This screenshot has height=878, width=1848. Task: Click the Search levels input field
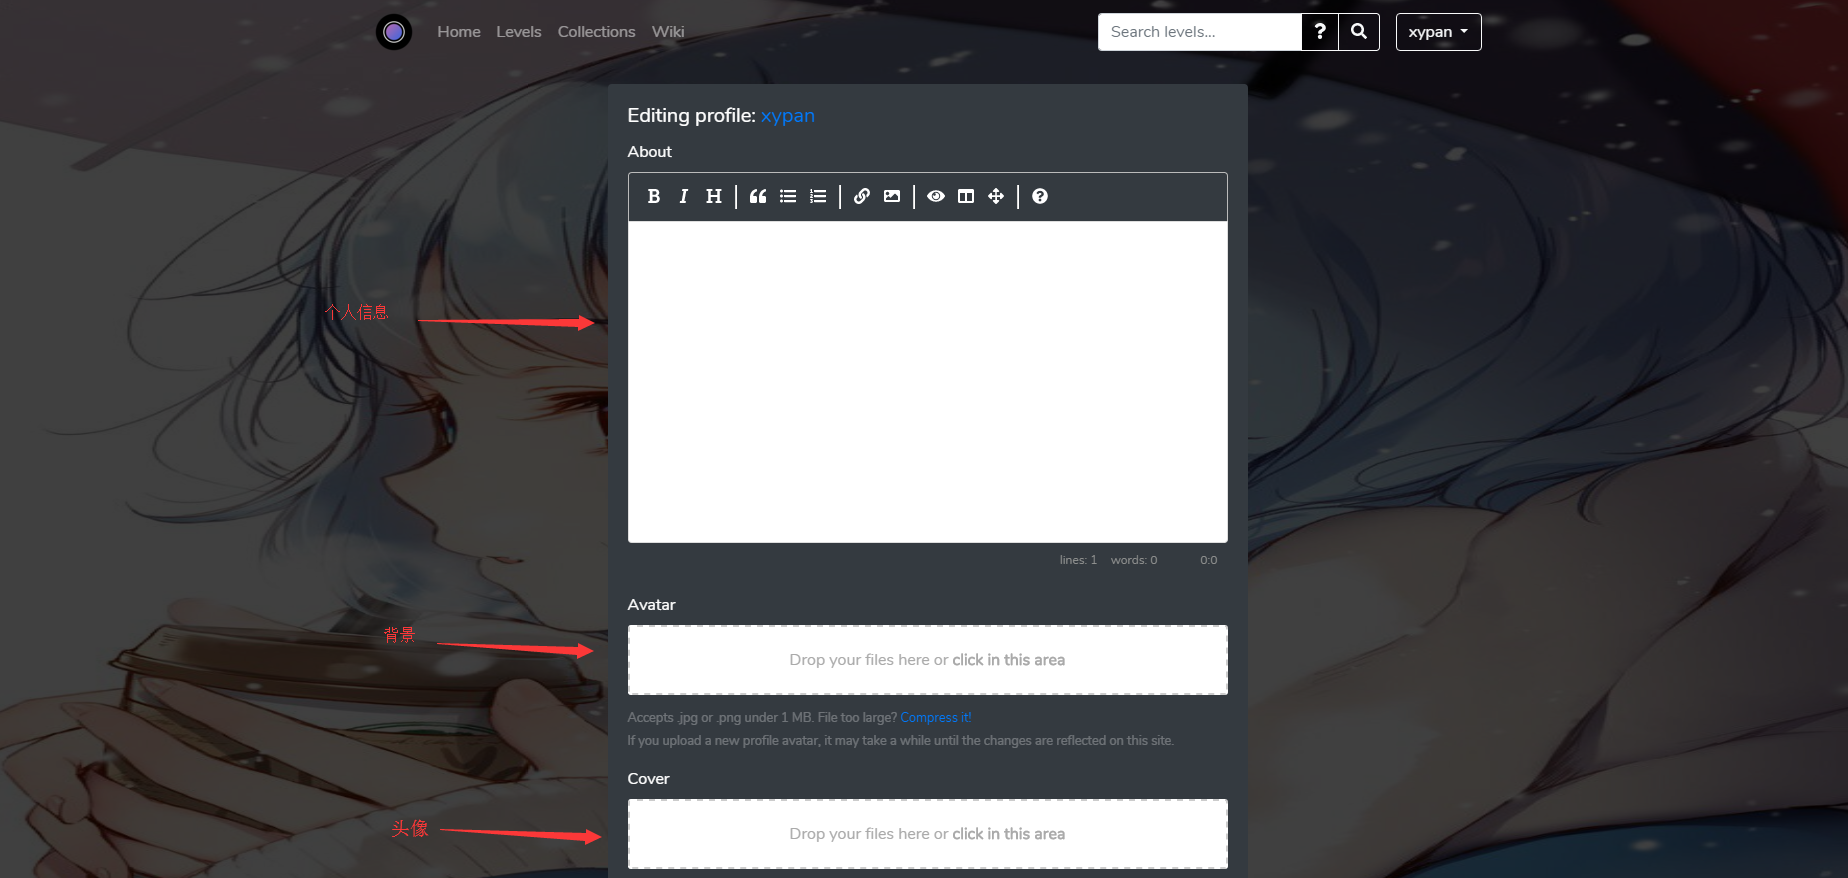point(1200,32)
